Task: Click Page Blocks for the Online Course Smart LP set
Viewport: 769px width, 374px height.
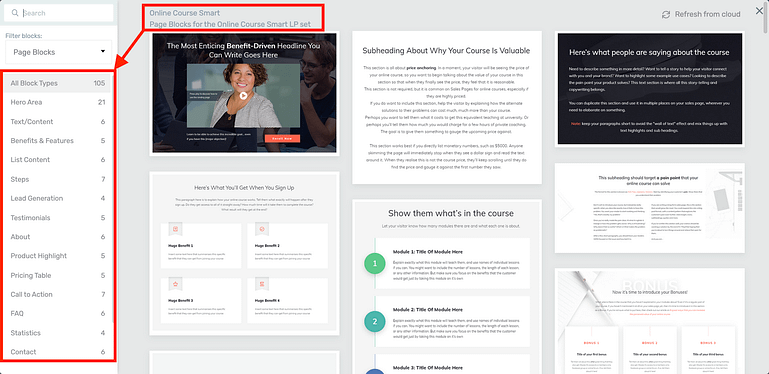Action: (x=230, y=25)
